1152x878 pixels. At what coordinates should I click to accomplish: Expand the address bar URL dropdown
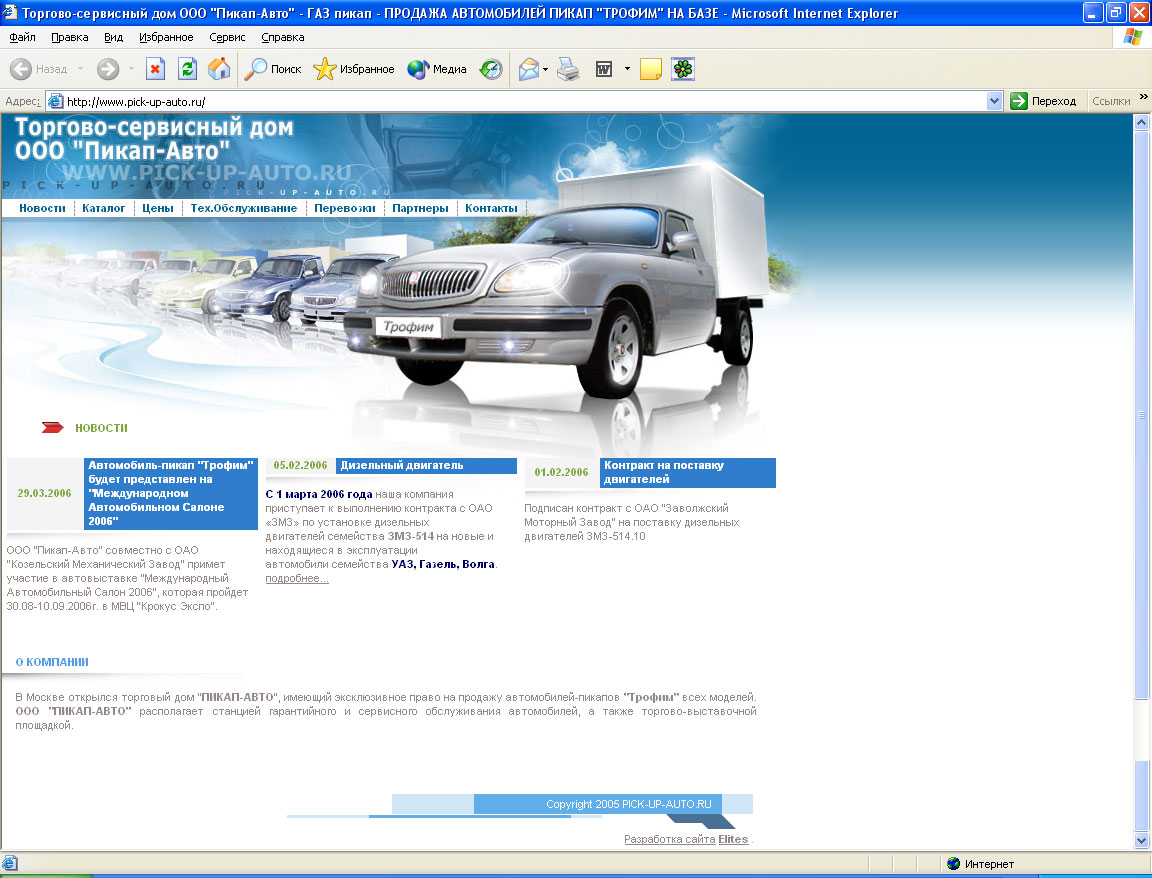994,101
